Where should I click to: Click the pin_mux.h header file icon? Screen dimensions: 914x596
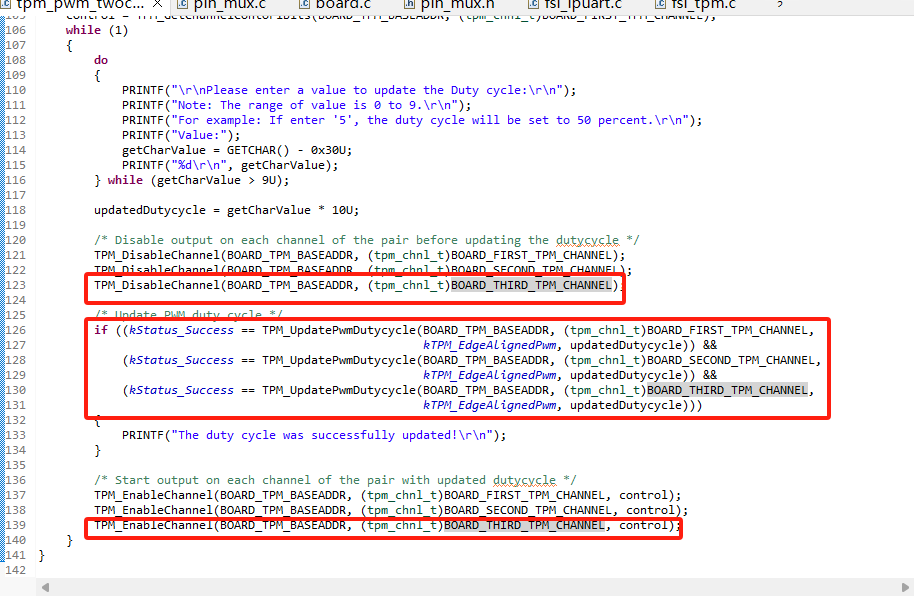coord(411,4)
